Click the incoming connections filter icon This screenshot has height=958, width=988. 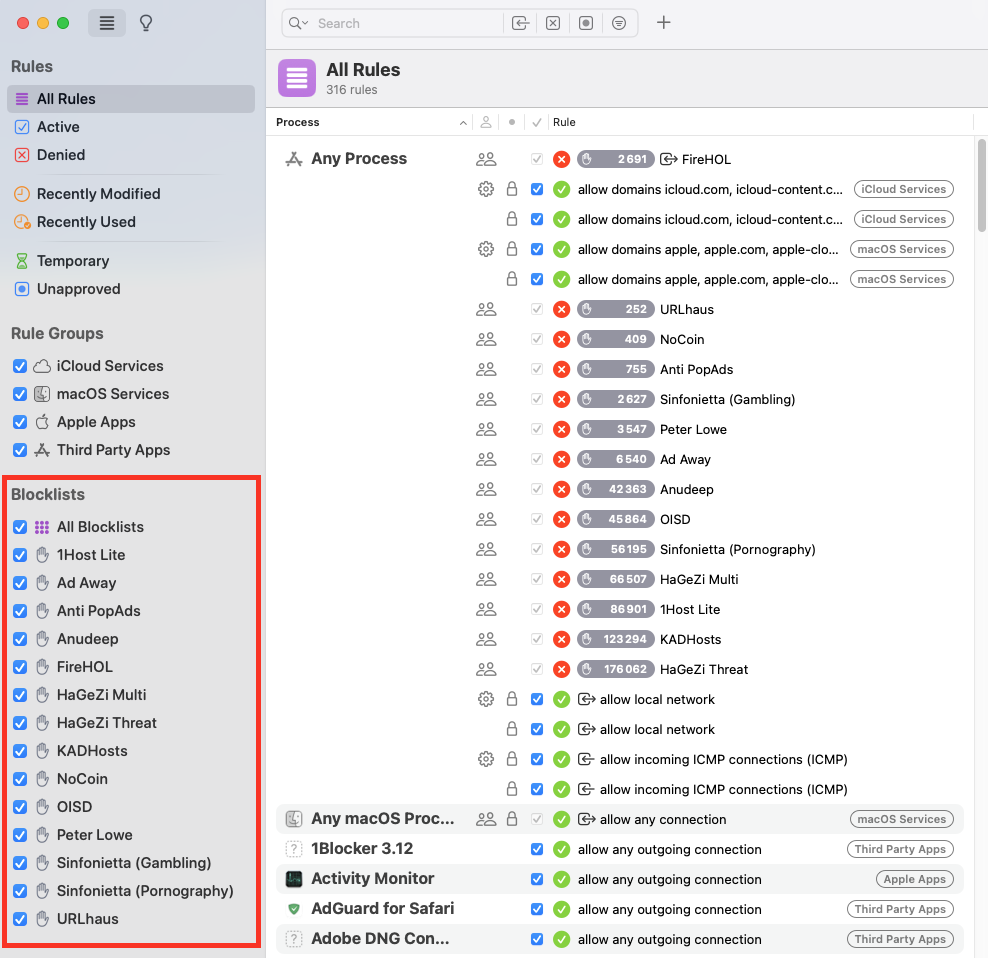click(520, 23)
